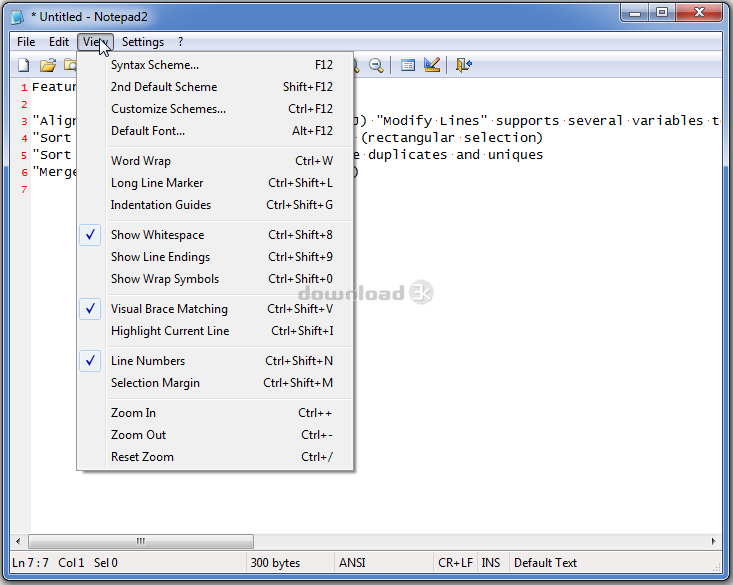This screenshot has width=733, height=585.
Task: Open the Settings menu
Action: 143,42
